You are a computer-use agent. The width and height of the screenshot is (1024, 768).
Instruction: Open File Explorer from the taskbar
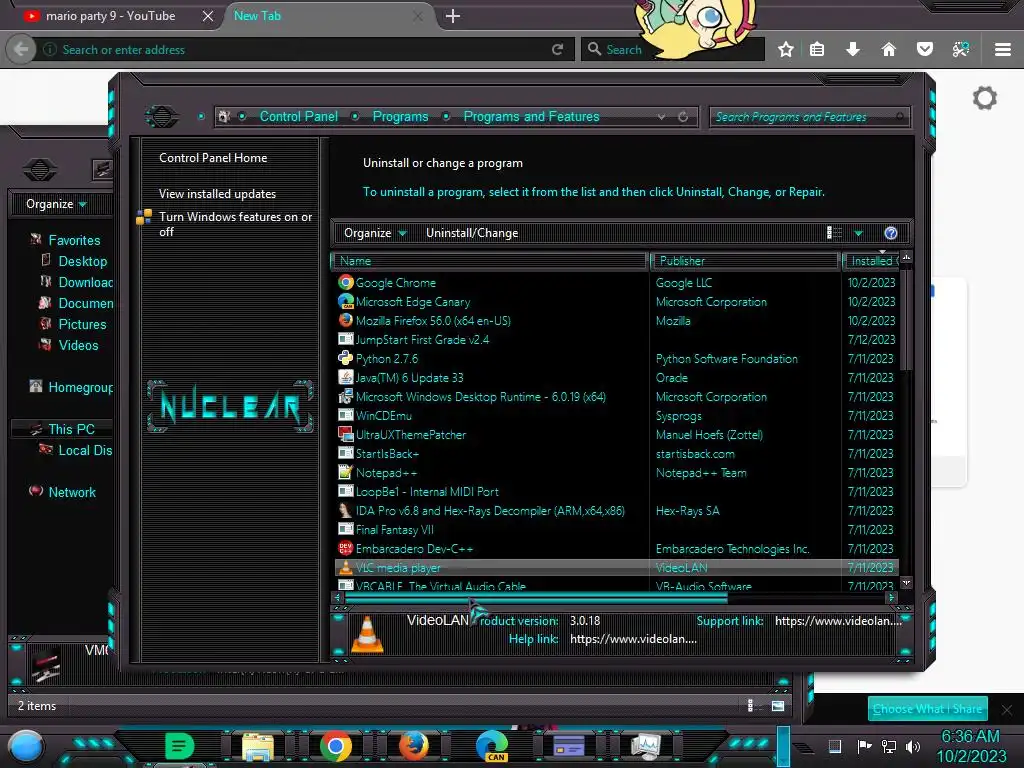(x=258, y=746)
